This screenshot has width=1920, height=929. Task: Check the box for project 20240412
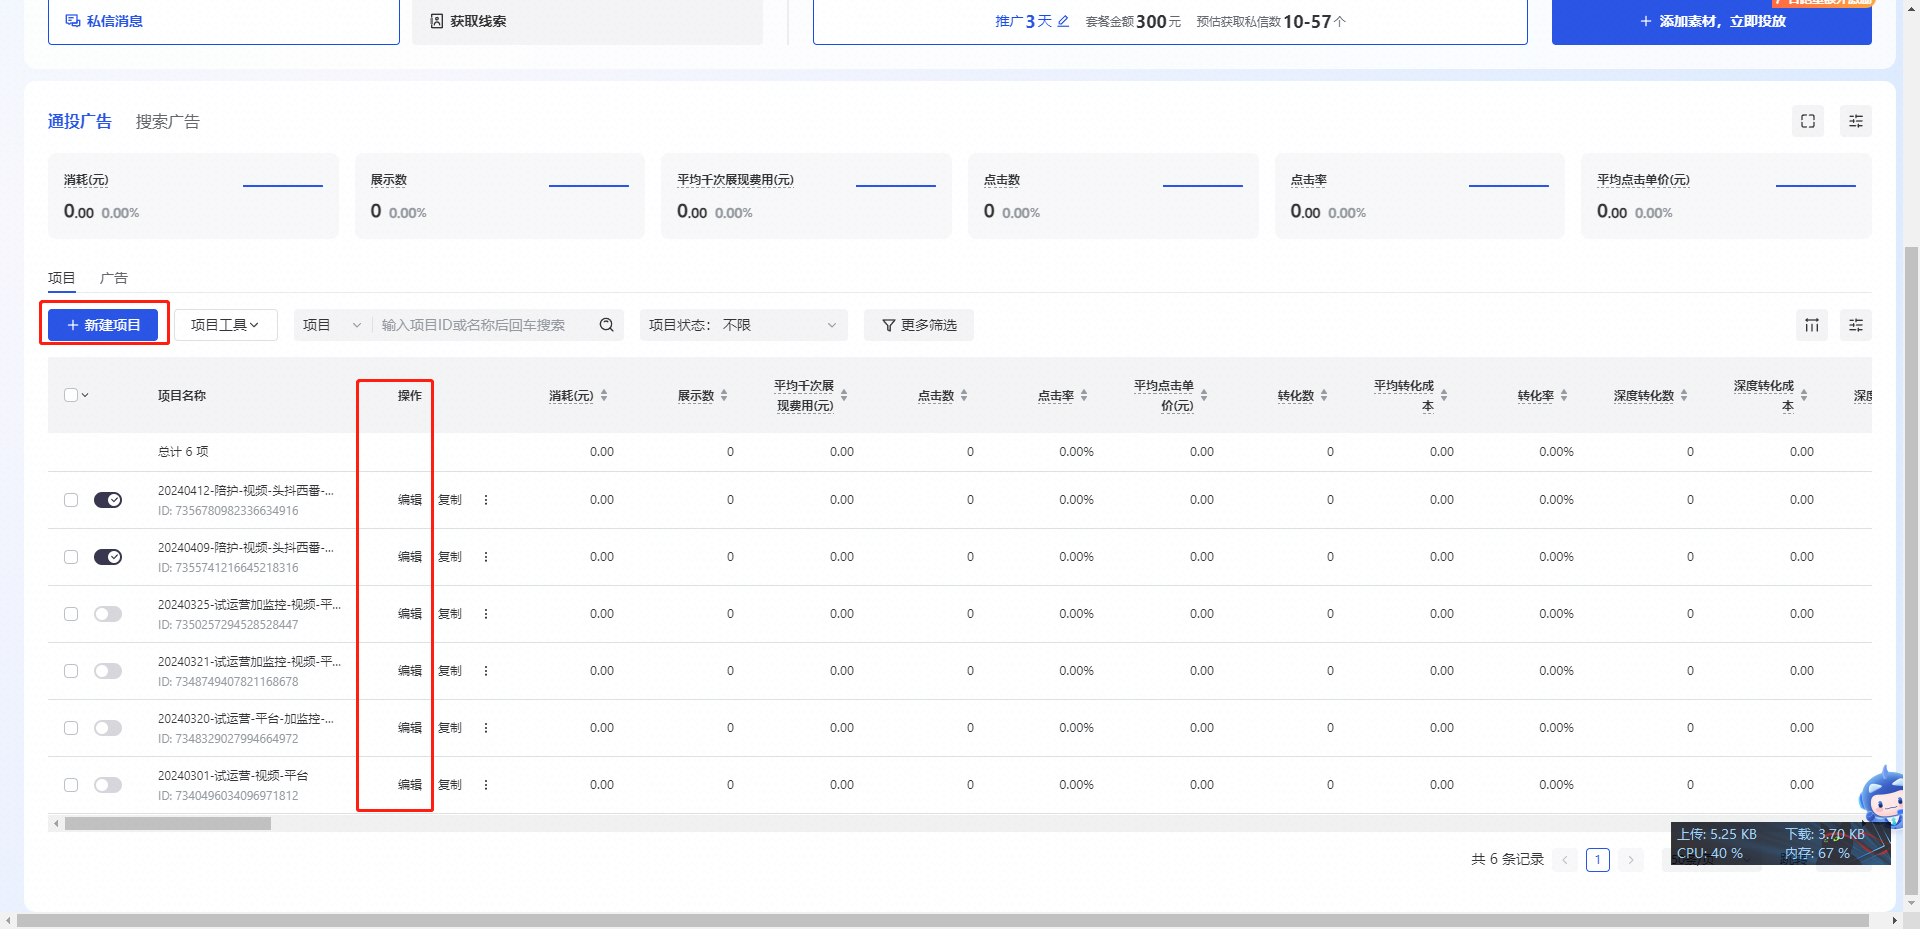pos(71,500)
